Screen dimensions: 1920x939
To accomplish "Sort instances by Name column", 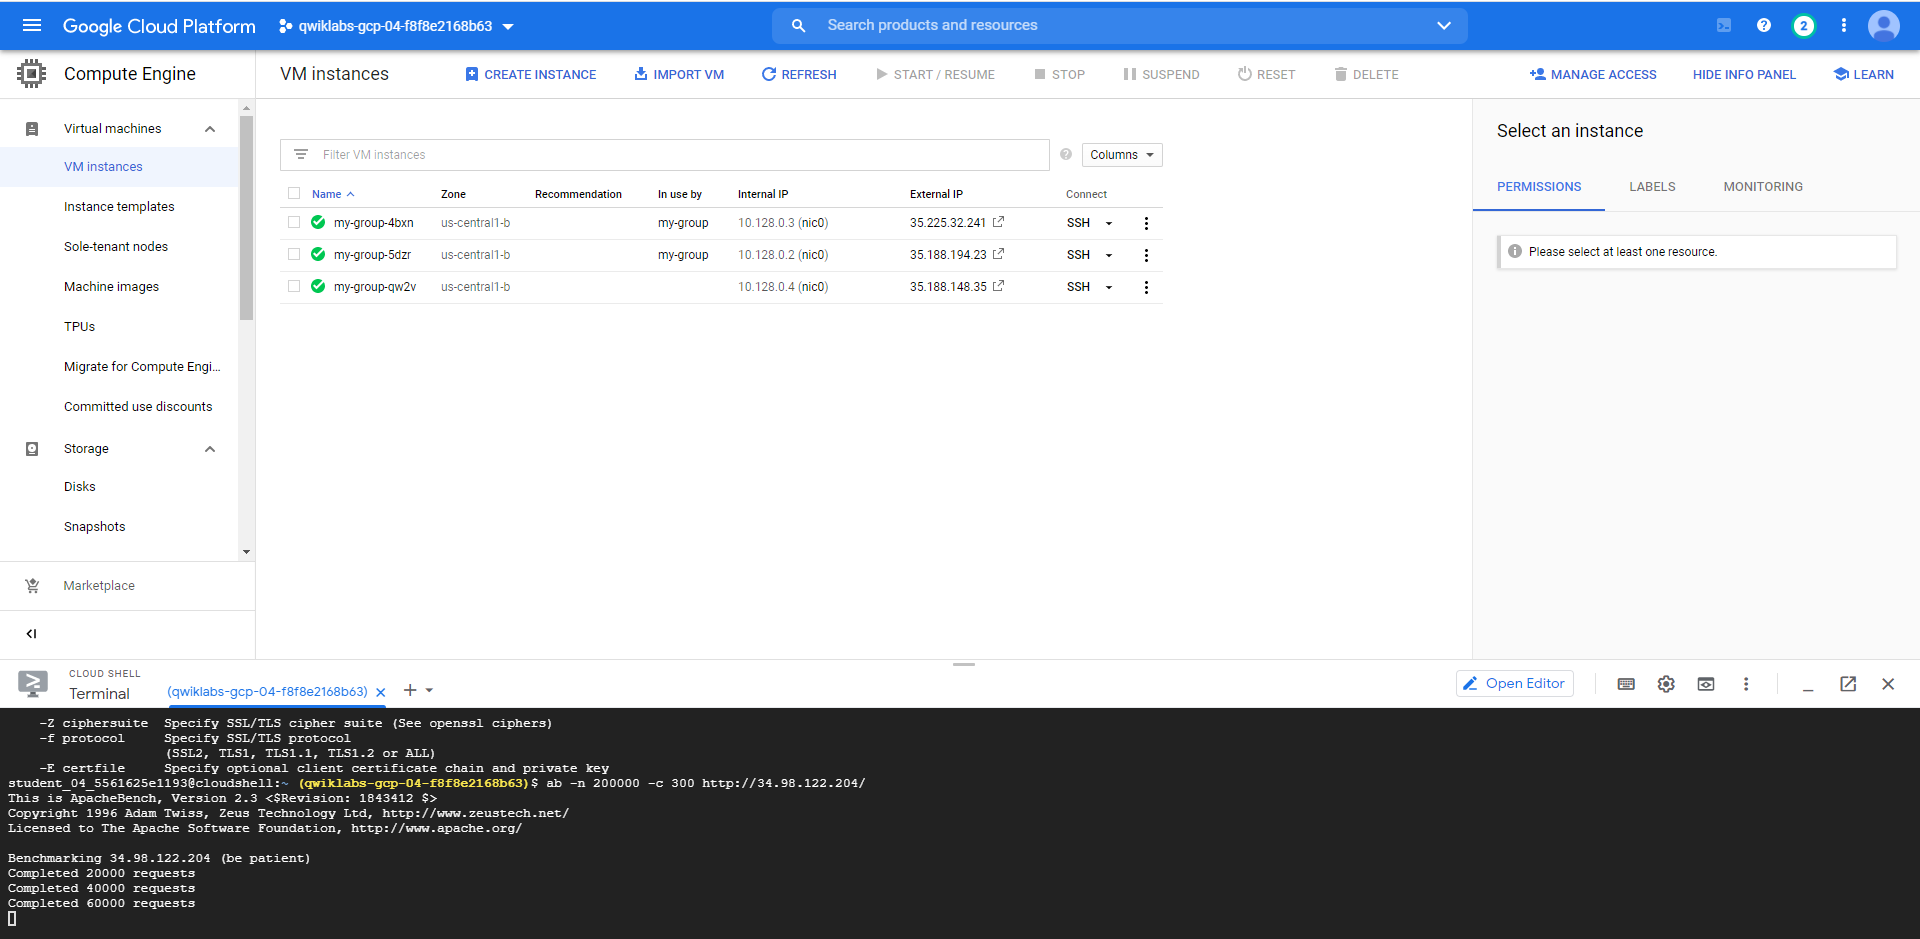I will (x=333, y=194).
